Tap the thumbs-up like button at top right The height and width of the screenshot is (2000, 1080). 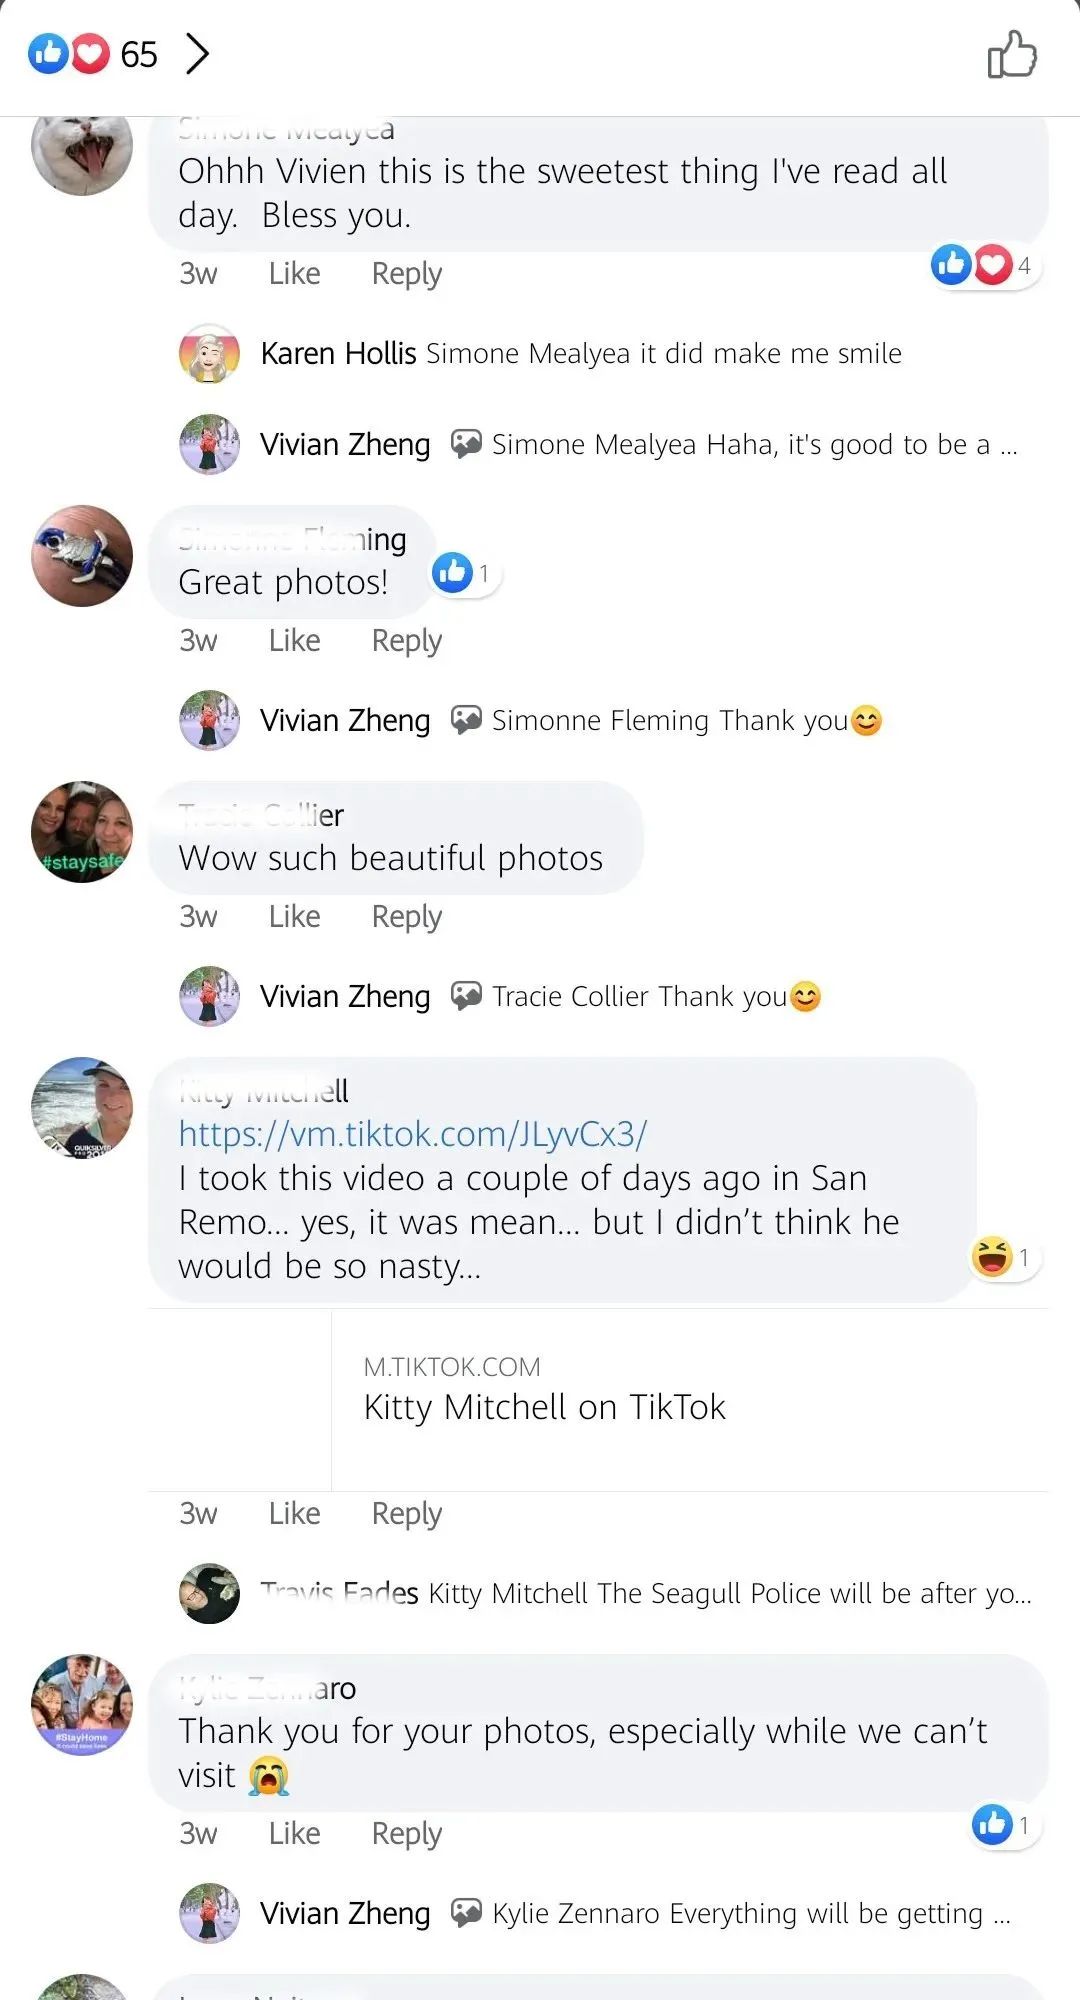point(1012,54)
